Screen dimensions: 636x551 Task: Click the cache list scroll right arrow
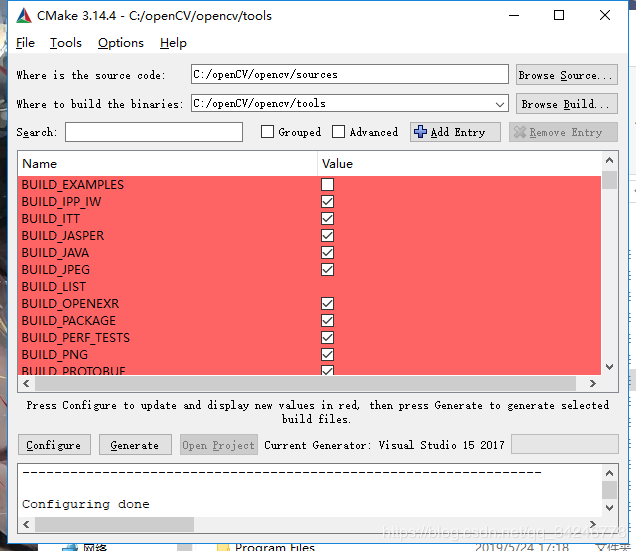pyautogui.click(x=593, y=383)
